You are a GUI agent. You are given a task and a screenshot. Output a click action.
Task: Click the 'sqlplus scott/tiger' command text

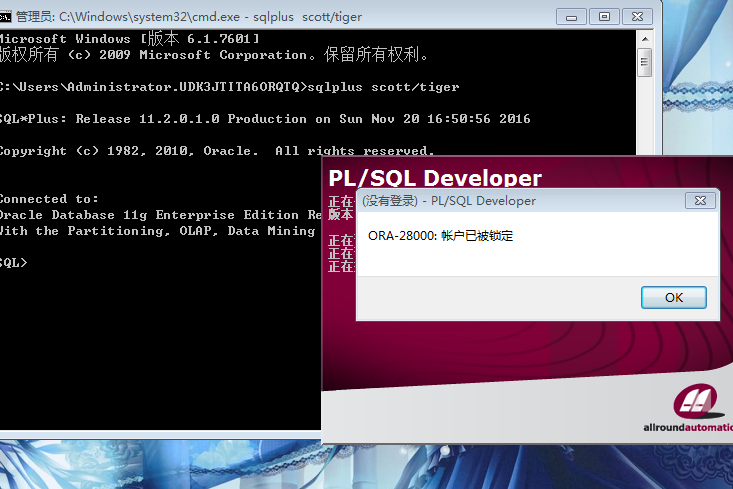tap(383, 87)
